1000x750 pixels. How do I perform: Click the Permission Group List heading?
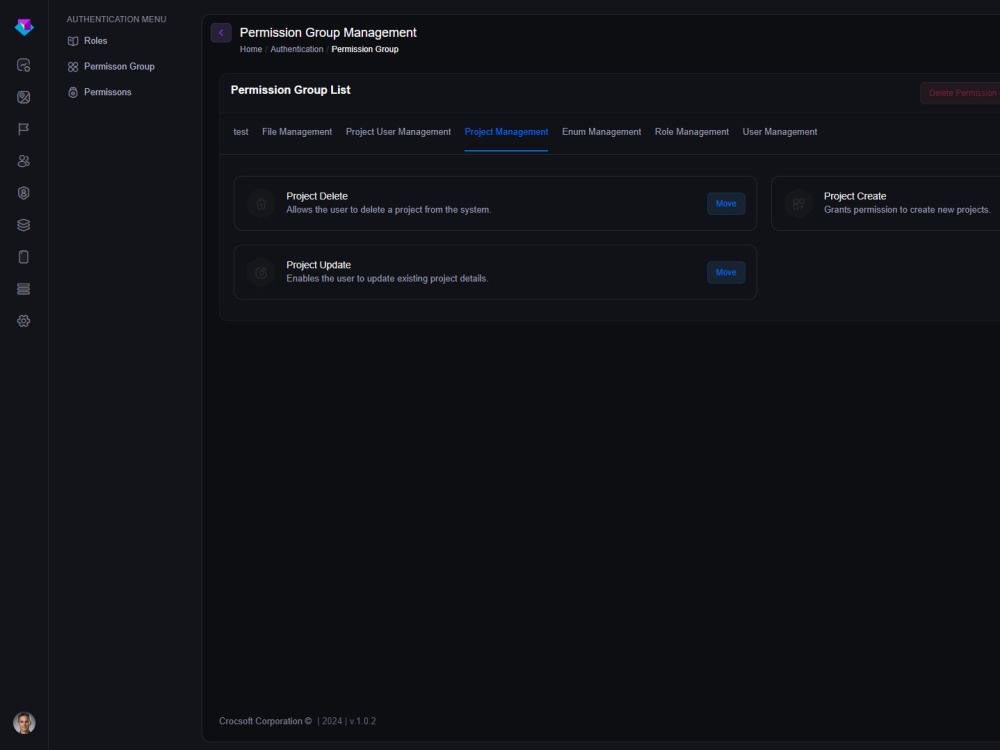click(290, 90)
